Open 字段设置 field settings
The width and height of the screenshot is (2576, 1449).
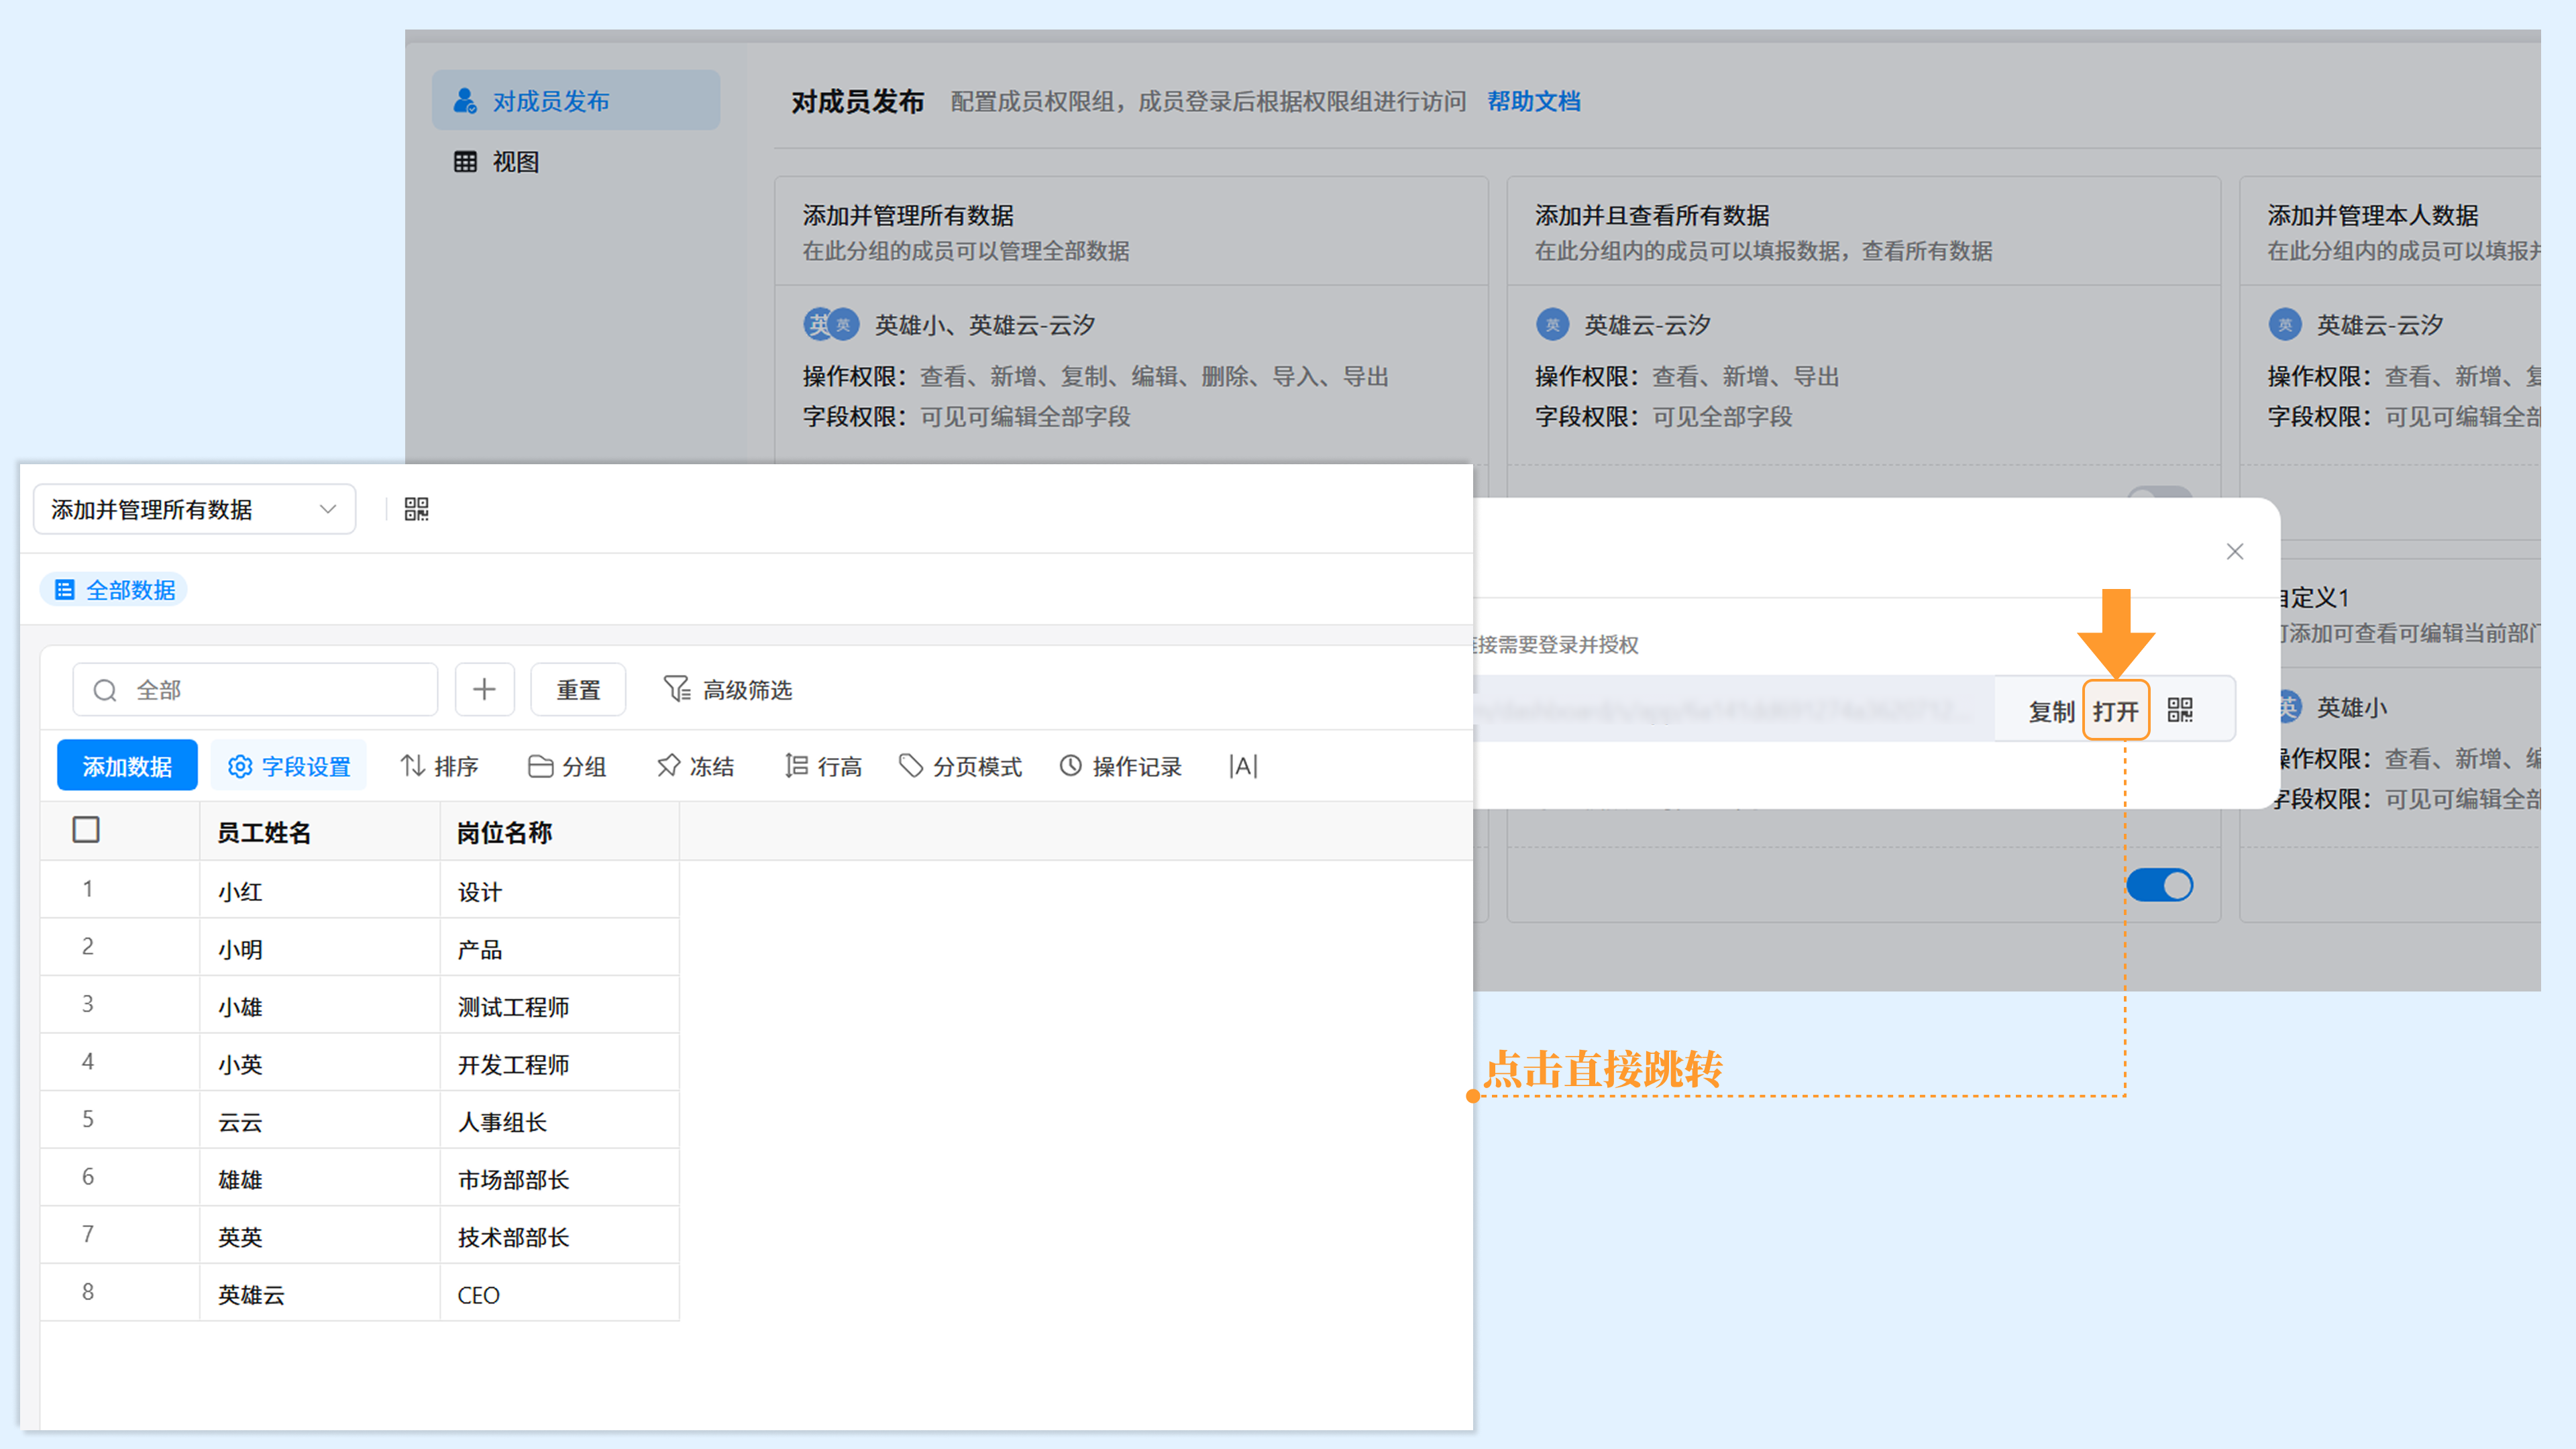pos(289,766)
